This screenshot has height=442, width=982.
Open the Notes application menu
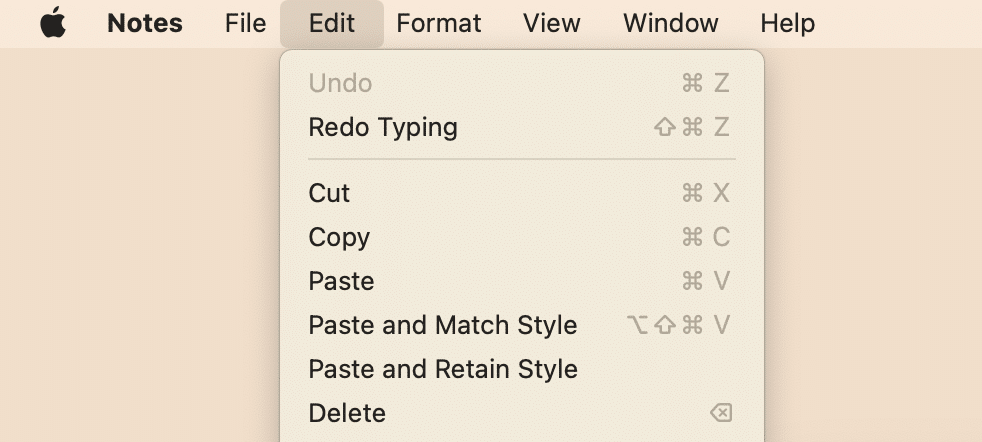[x=145, y=24]
